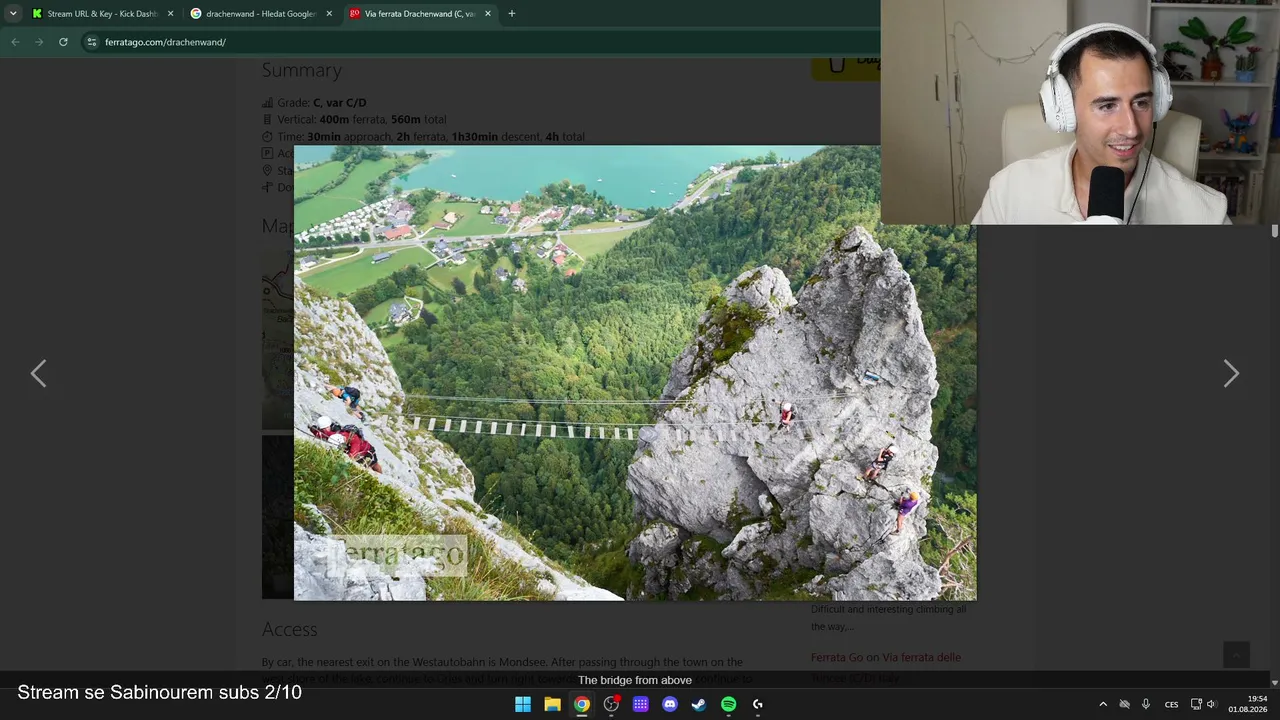Switch to the Stream URL & Key Kick tab

(101, 14)
